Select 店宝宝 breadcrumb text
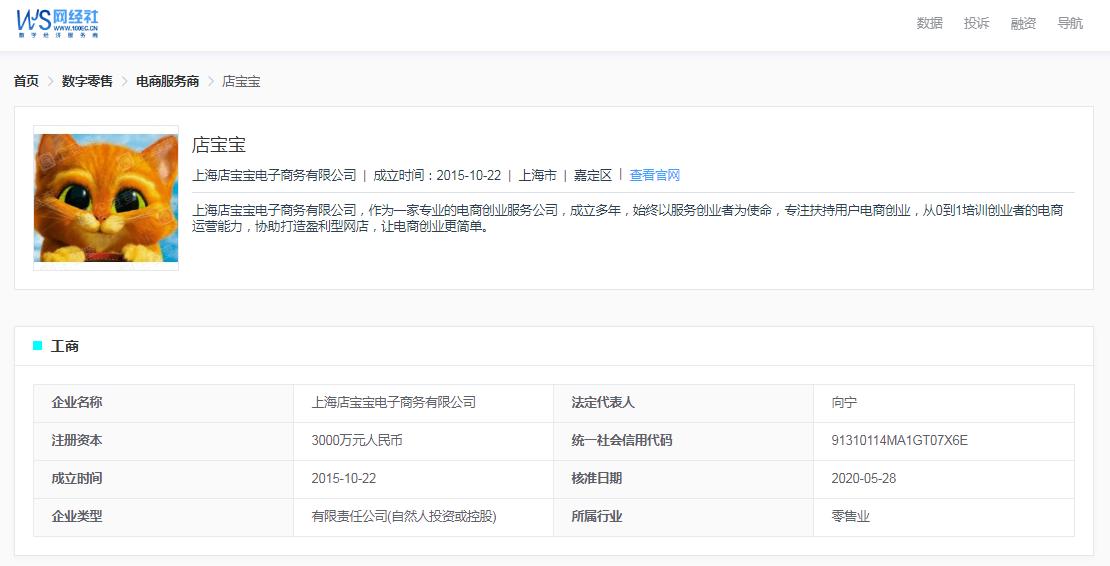 (241, 81)
